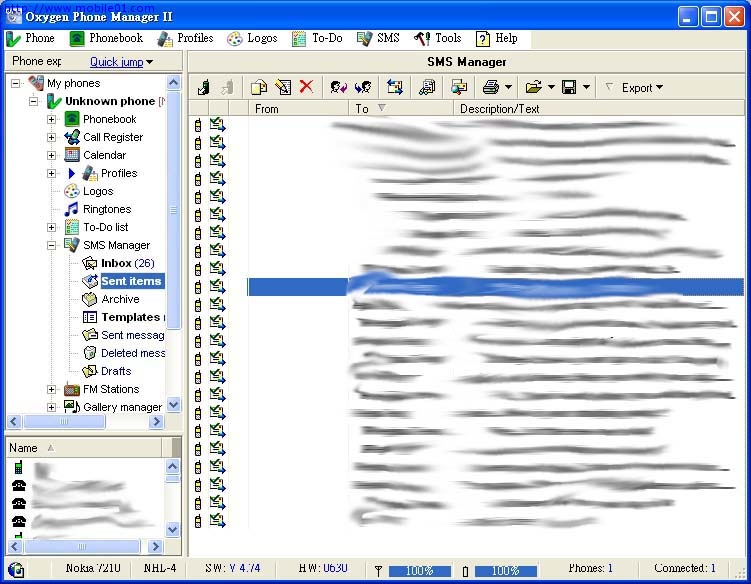Expand the Call Register tree node
The image size is (751, 584).
tap(52, 137)
